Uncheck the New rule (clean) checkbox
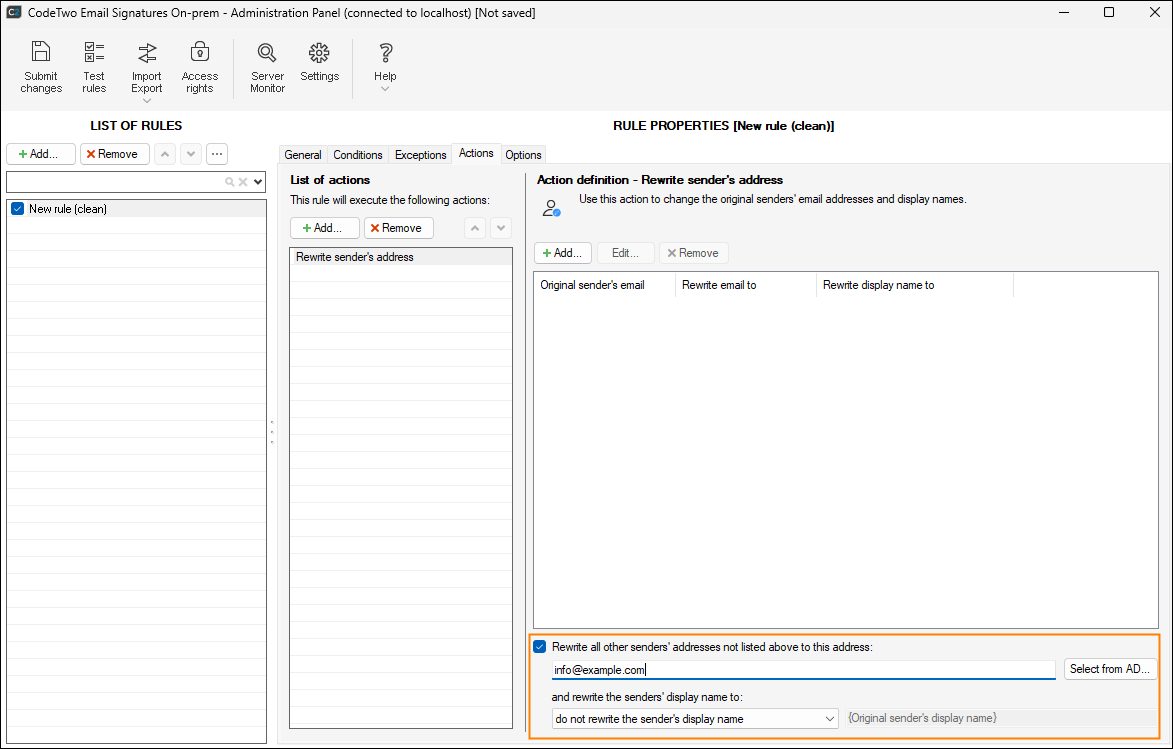Viewport: 1173px width, 749px height. coord(17,209)
